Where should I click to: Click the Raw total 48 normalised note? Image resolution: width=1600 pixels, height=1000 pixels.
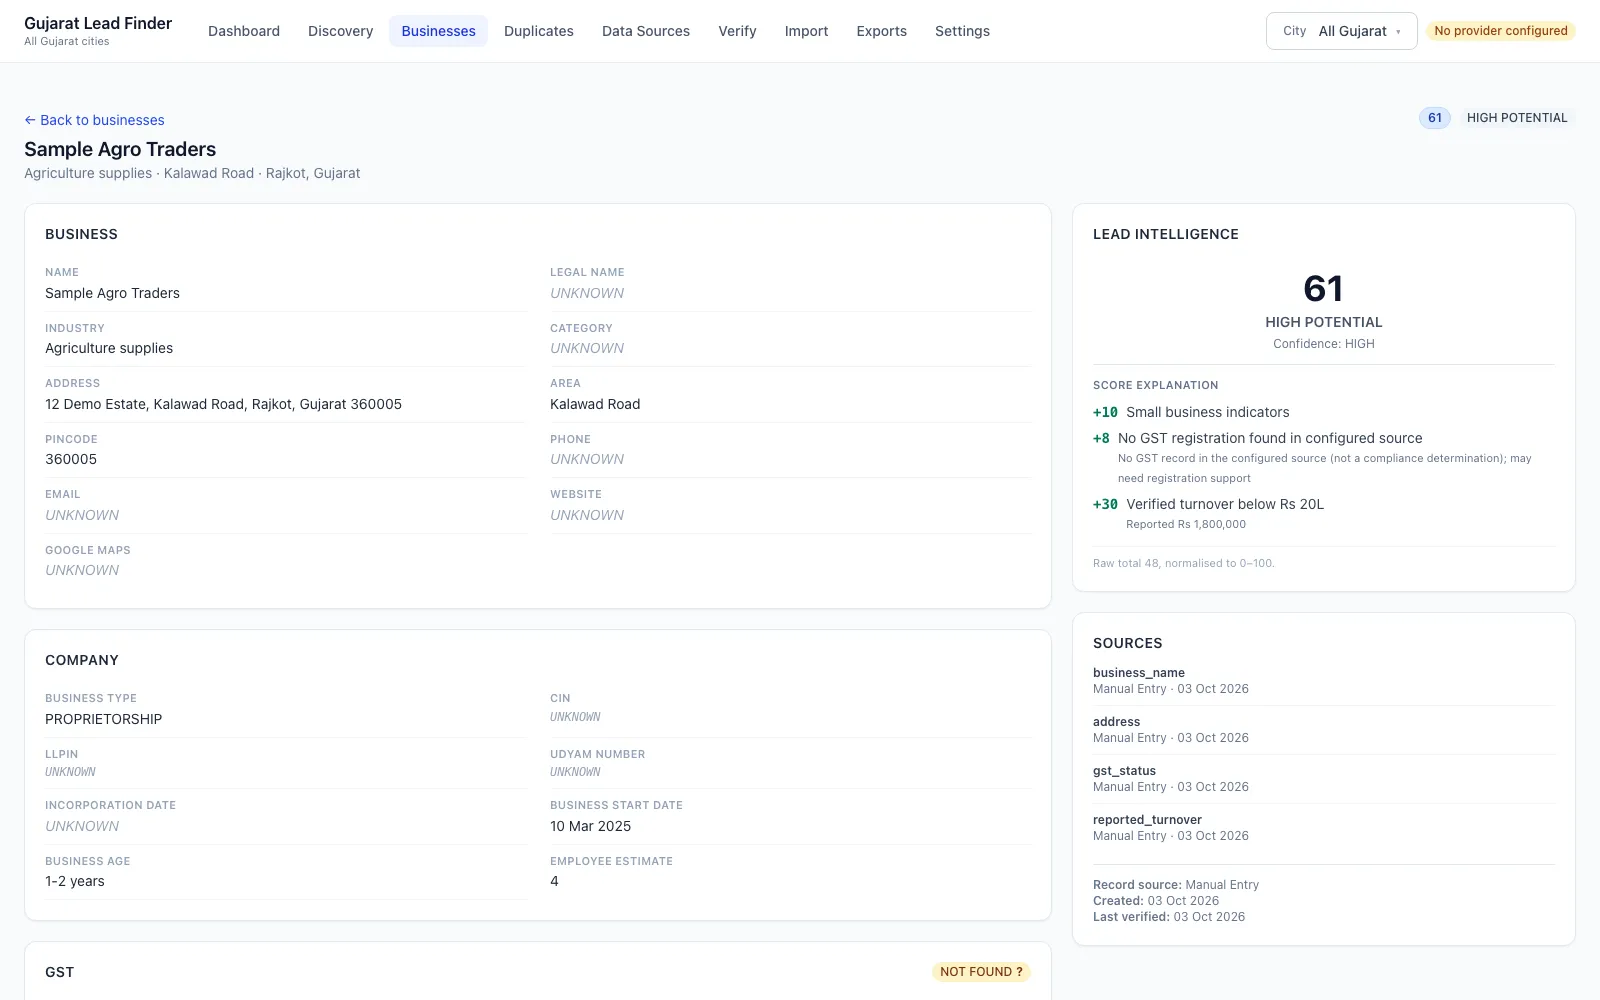pos(1184,563)
